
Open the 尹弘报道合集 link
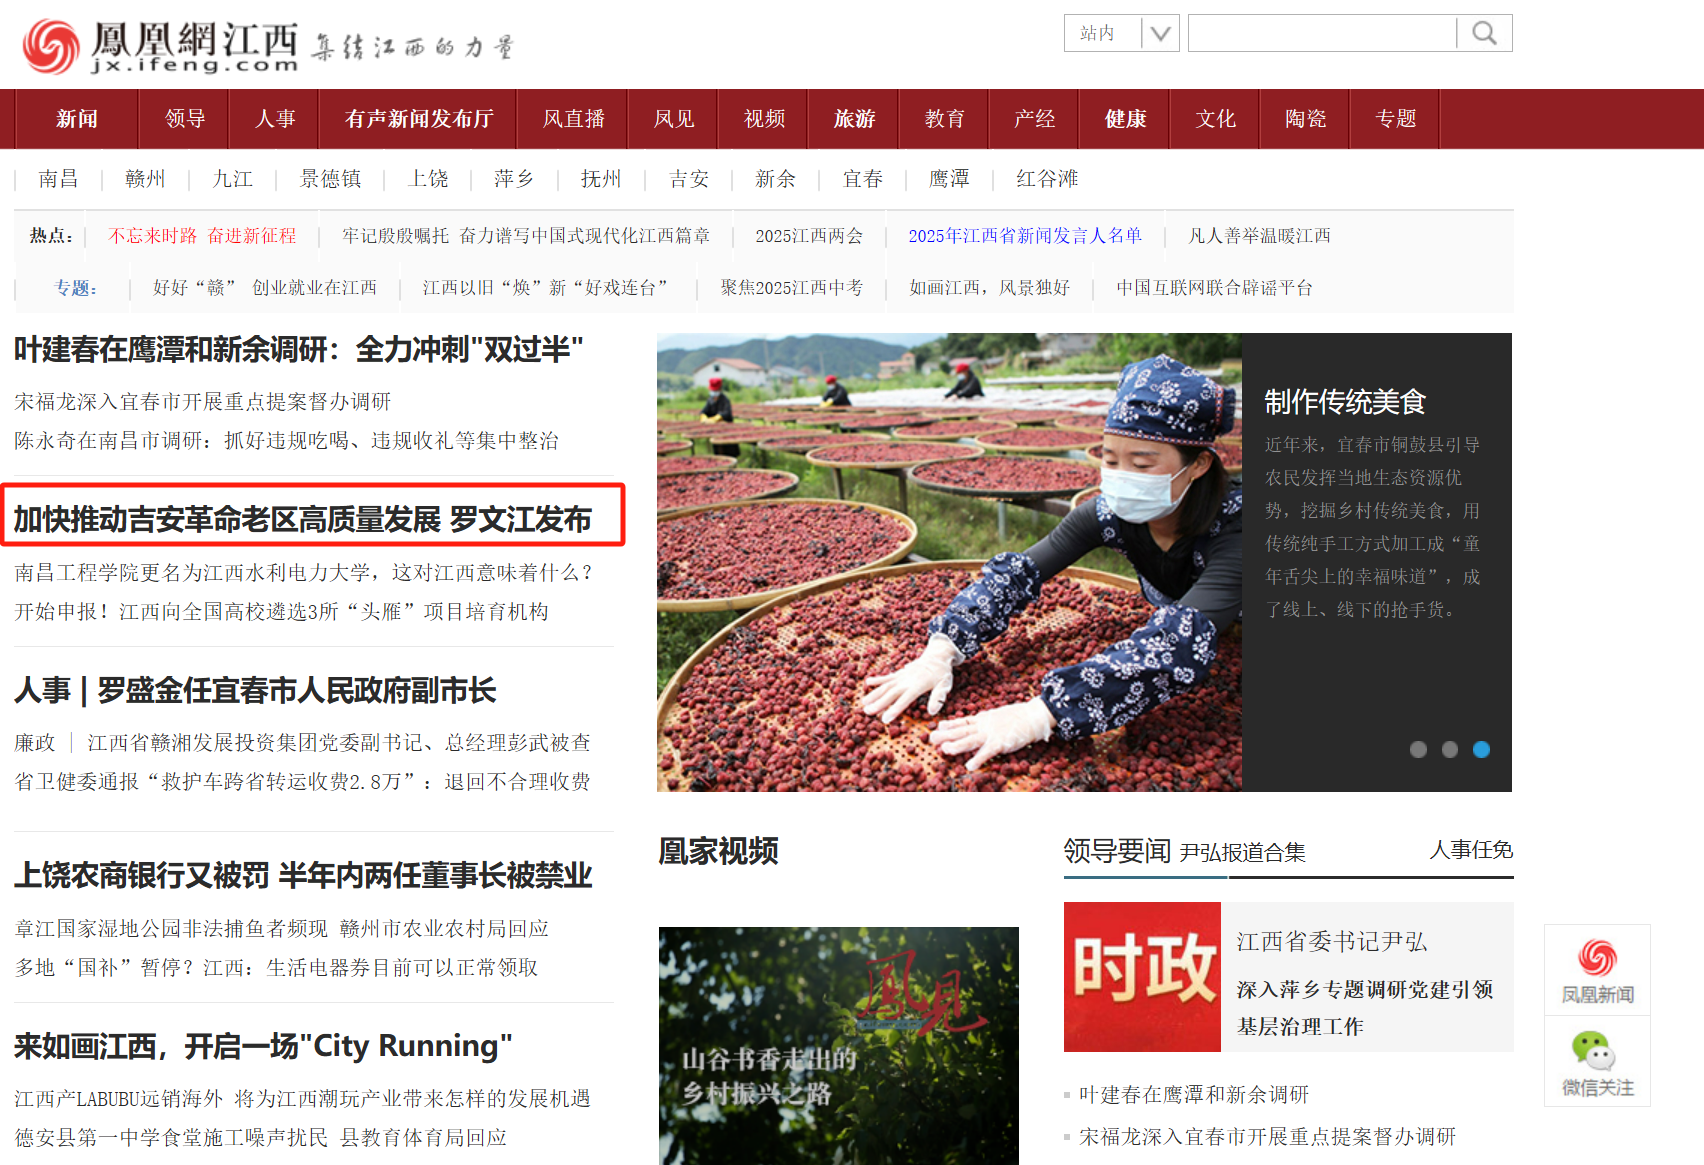point(1243,852)
